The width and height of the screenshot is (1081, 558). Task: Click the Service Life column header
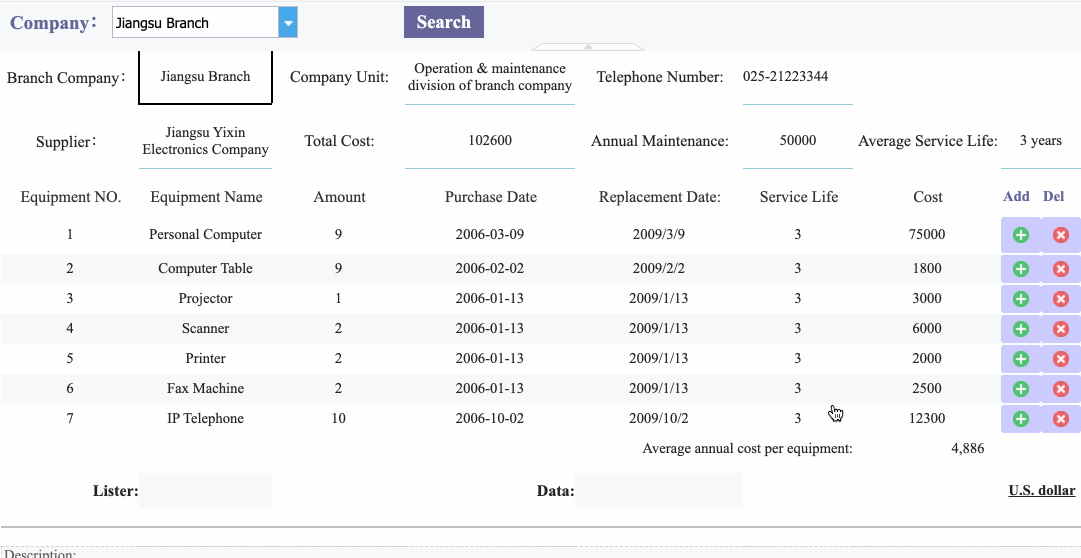point(798,197)
